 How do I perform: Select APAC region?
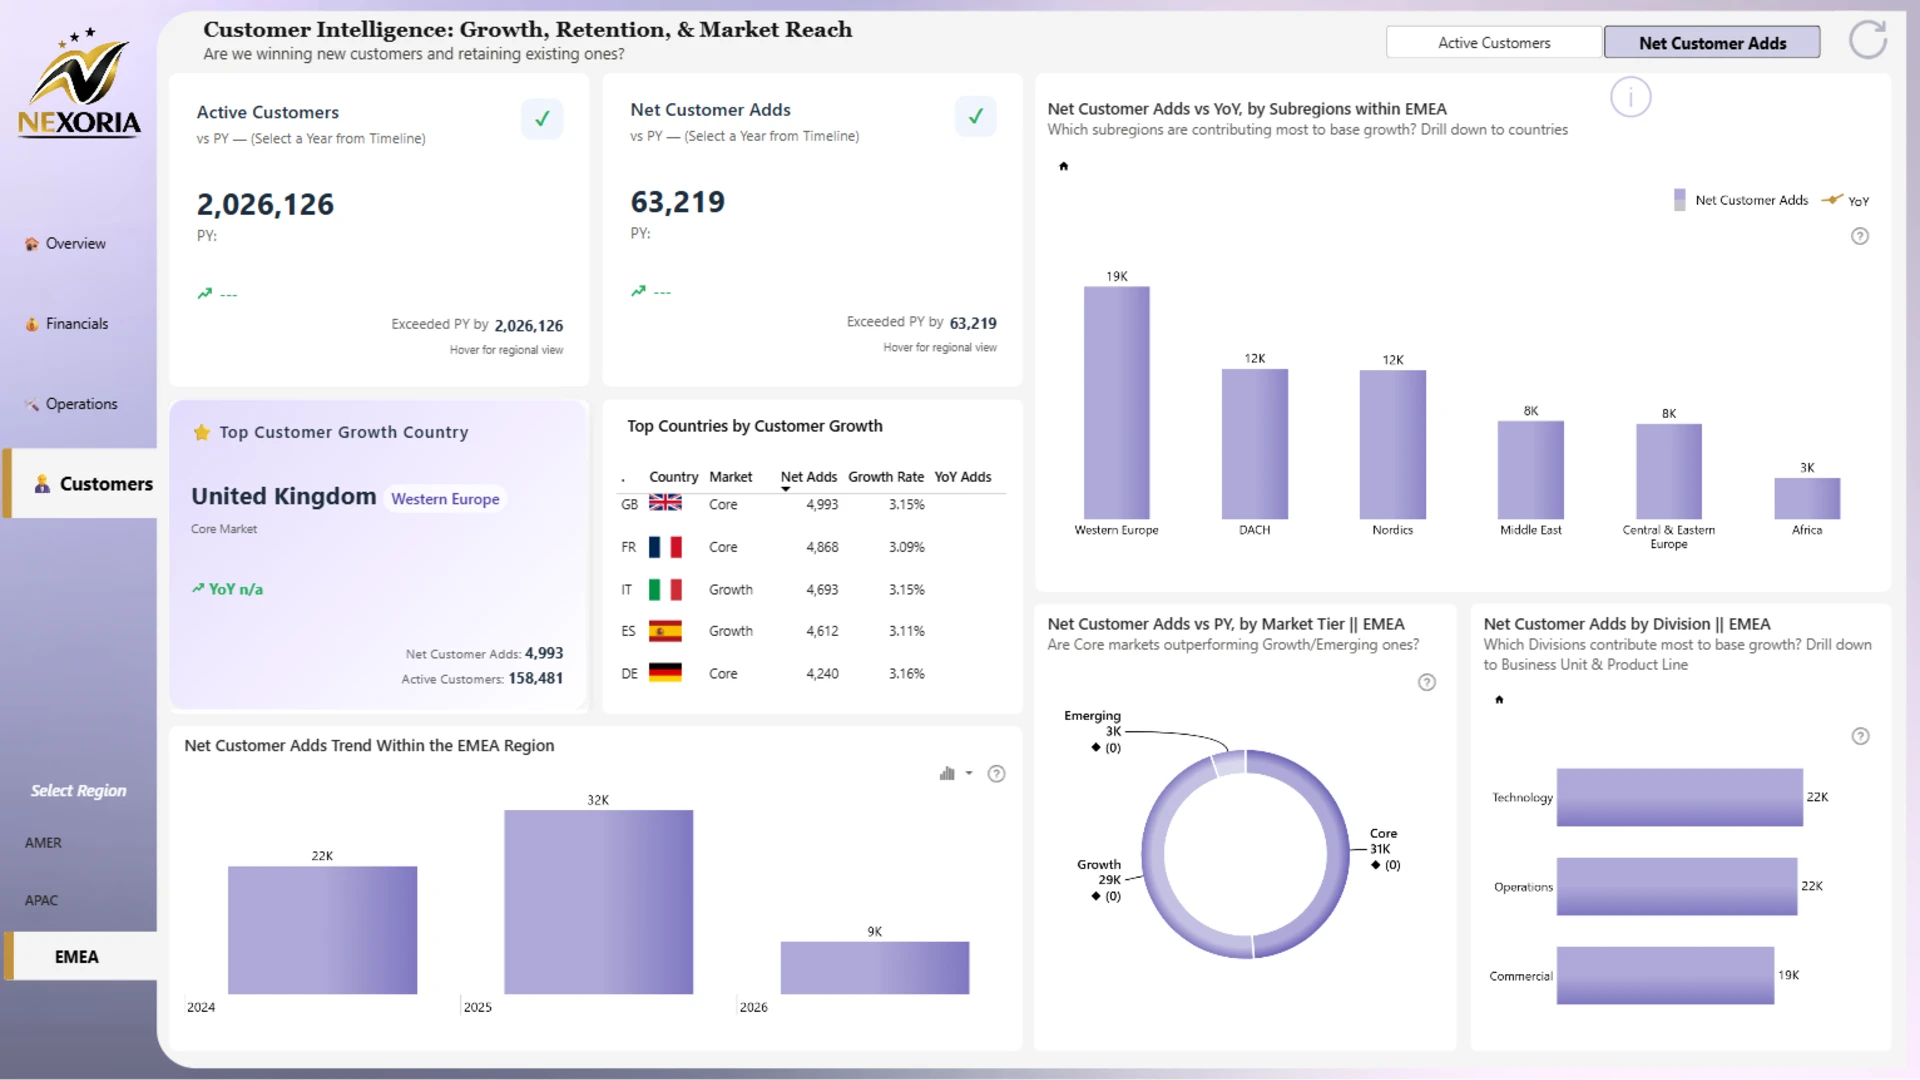(x=41, y=900)
